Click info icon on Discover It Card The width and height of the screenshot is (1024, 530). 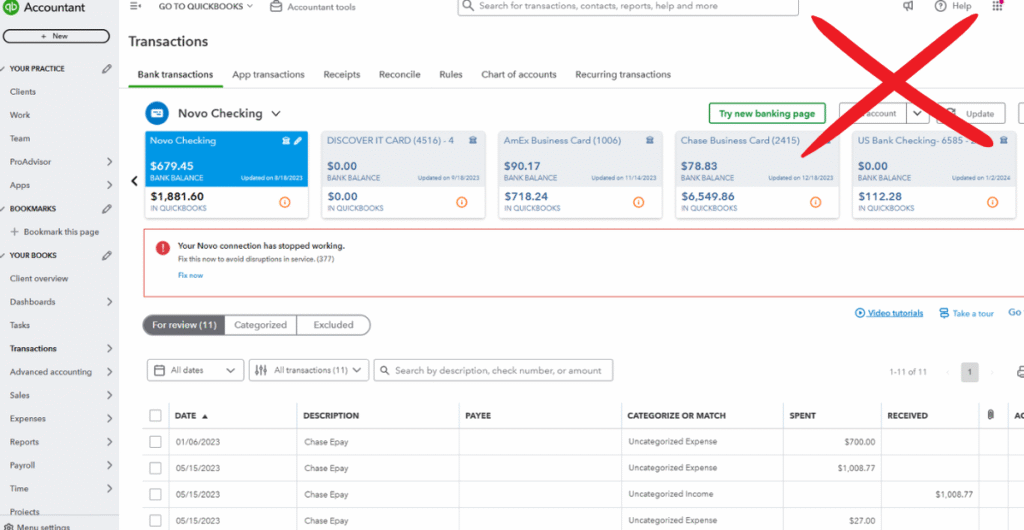[462, 202]
